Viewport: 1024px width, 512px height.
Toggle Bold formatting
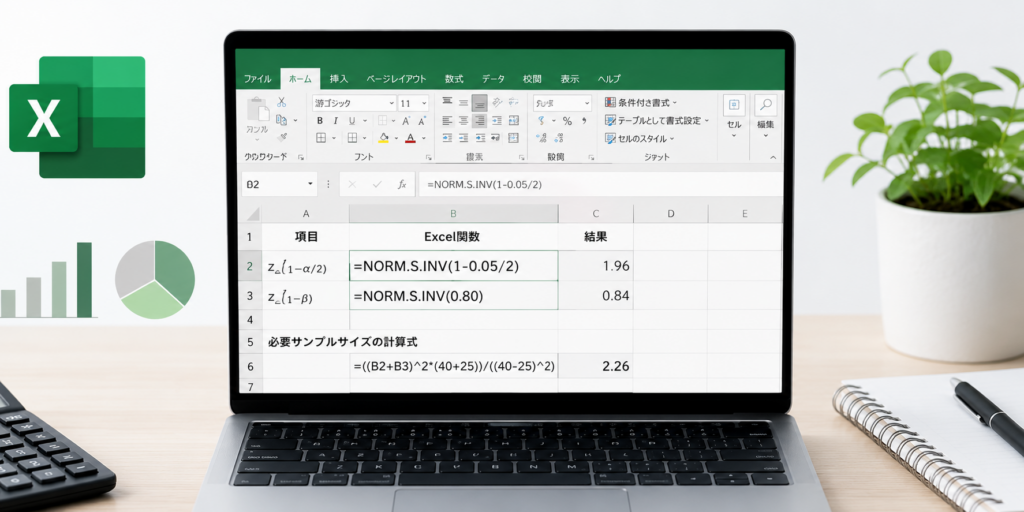point(319,121)
